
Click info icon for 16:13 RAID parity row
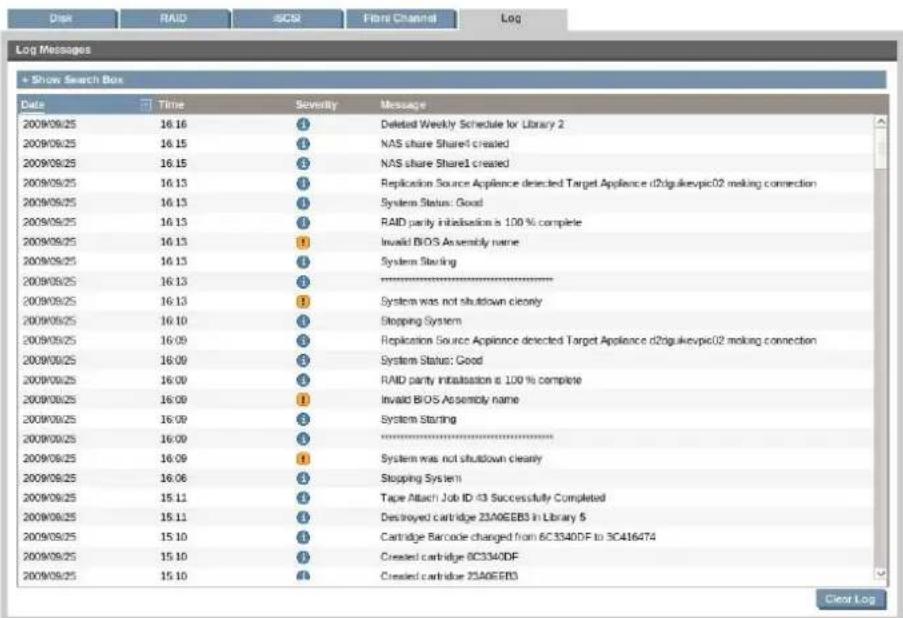click(x=303, y=223)
